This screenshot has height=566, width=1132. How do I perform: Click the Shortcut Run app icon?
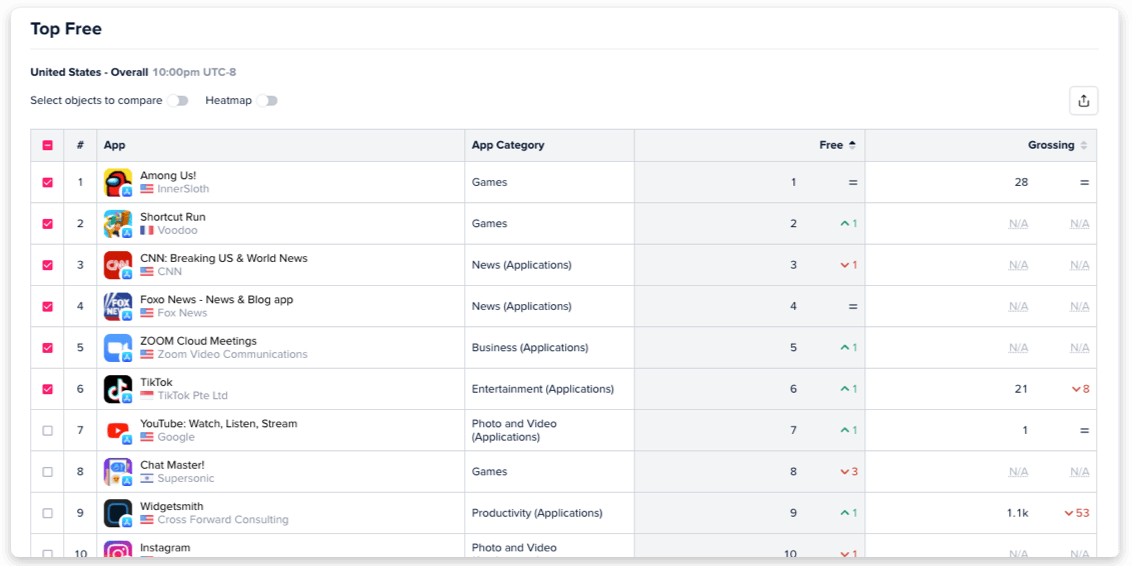point(118,224)
